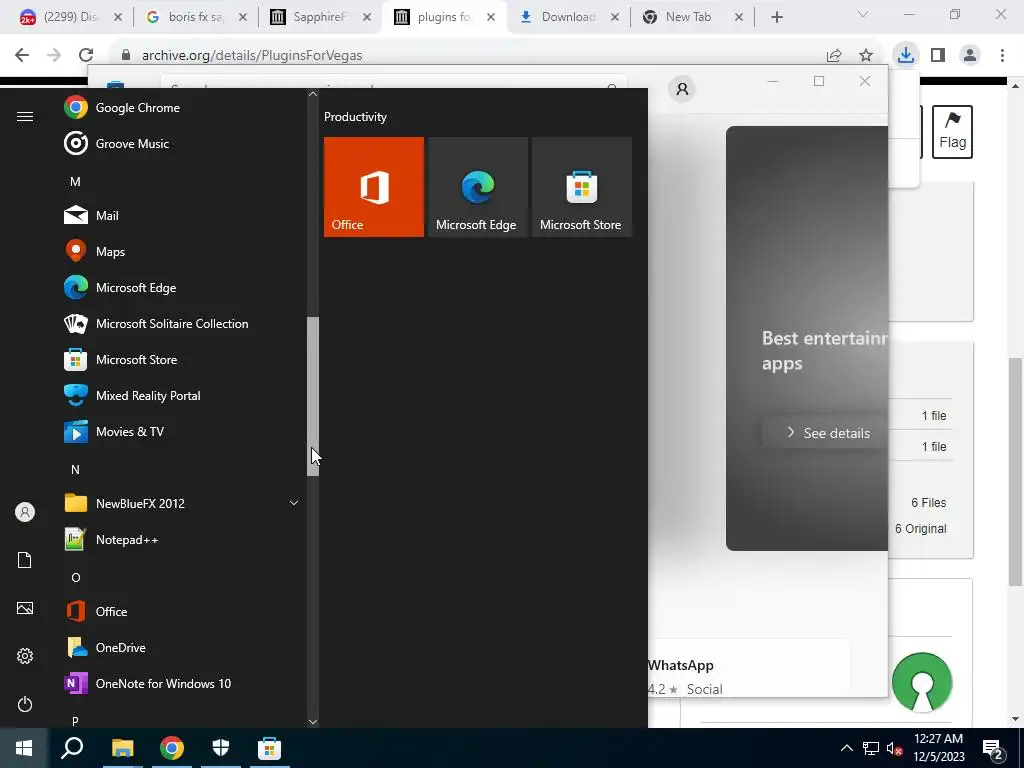
Task: Open File Explorer from the taskbar
Action: [122, 748]
